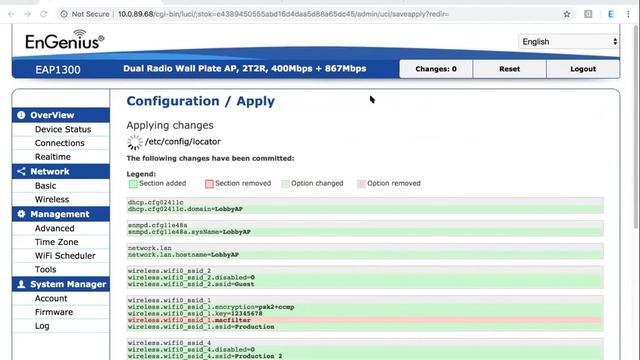Go to Device Status page
Screen dimensions: 640x360
coord(63,129)
